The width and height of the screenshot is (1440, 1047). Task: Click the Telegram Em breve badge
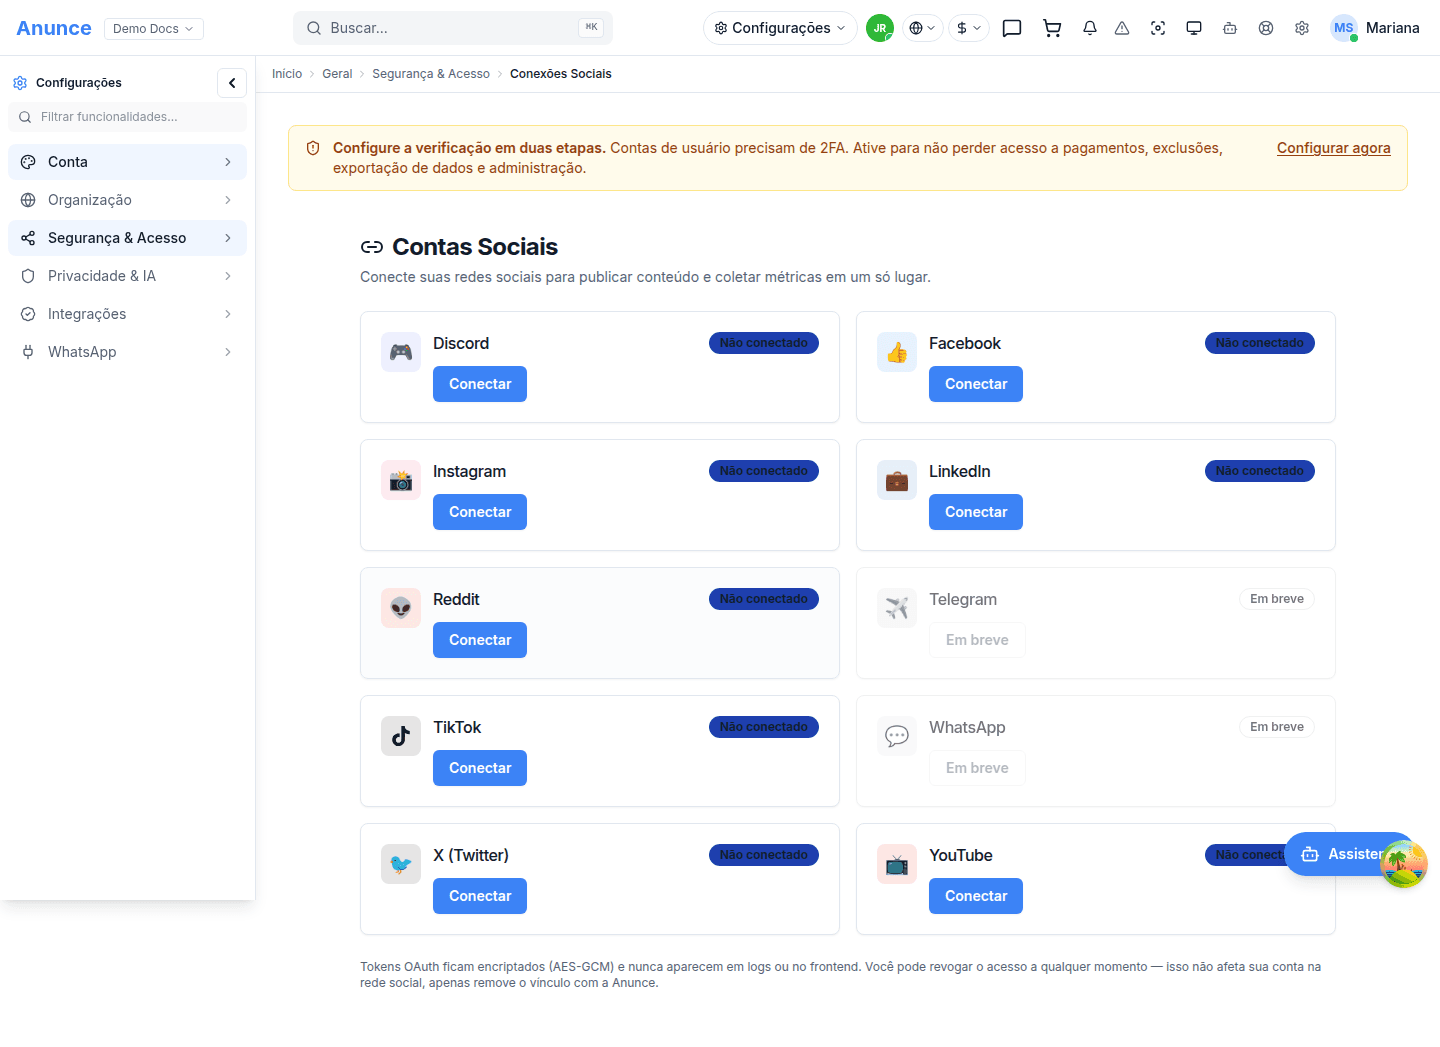point(1277,599)
